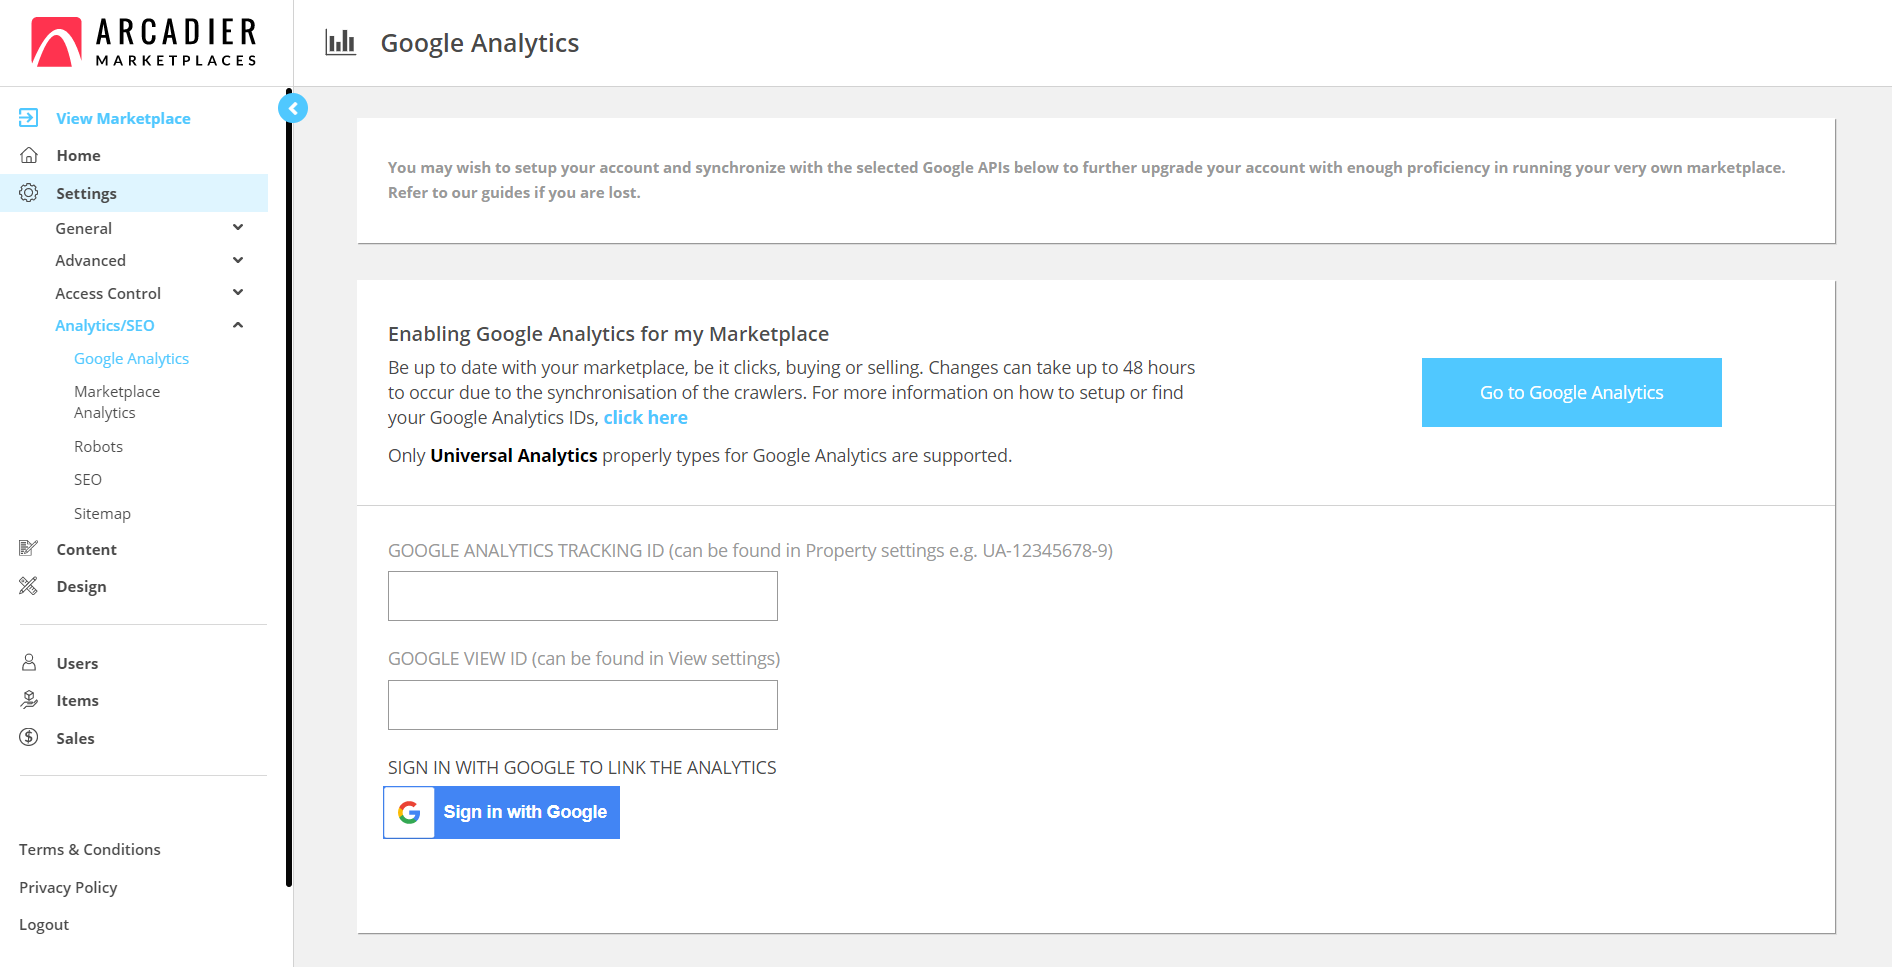
Task: Click the Users person icon
Action: [29, 663]
